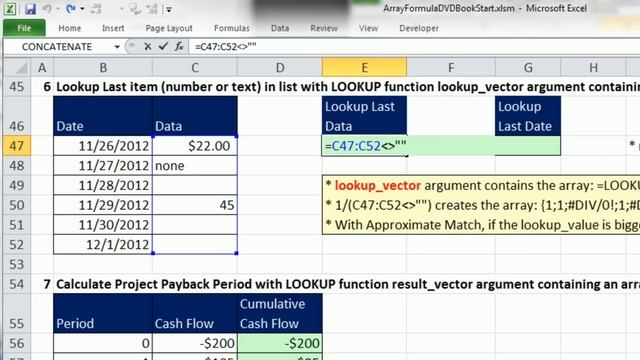
Task: Click the 'Data' header cell
Action: (195, 116)
